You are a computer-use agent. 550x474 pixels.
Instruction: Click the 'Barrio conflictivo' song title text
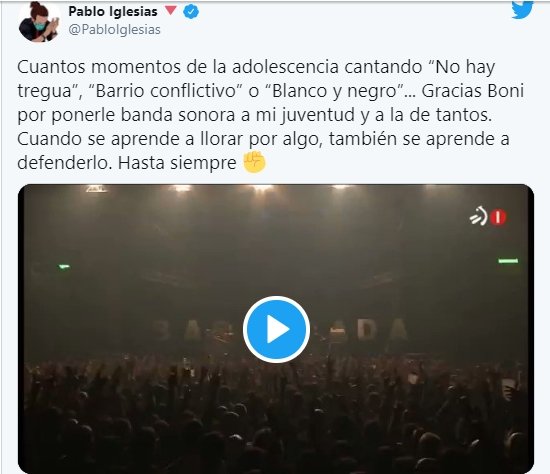point(166,91)
